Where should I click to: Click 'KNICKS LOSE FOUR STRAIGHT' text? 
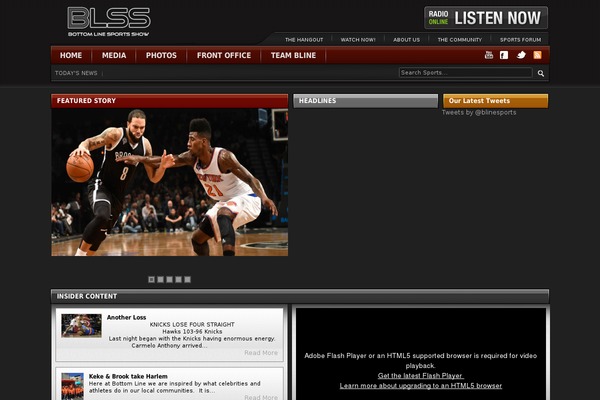[x=192, y=325]
